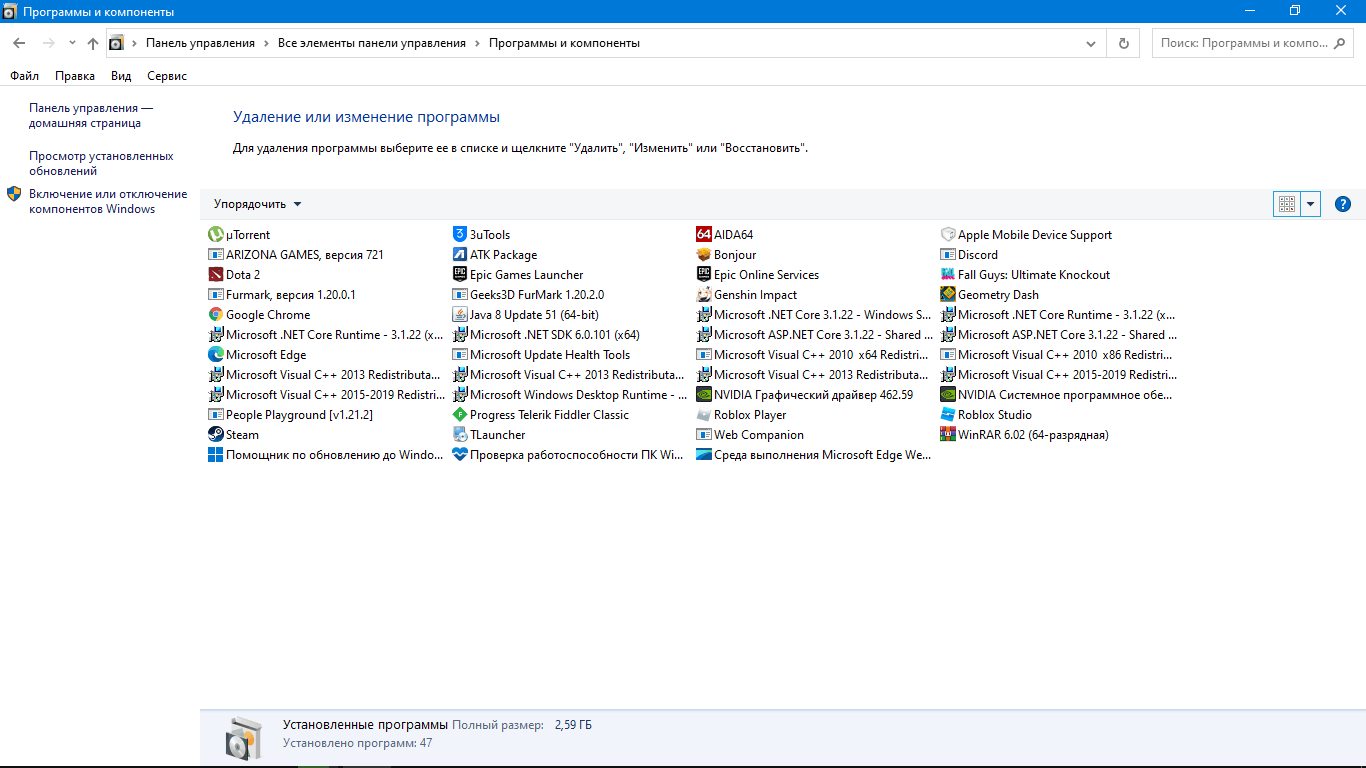Open Просмотр установленных обновлений link
Image resolution: width=1366 pixels, height=768 pixels.
[101, 163]
